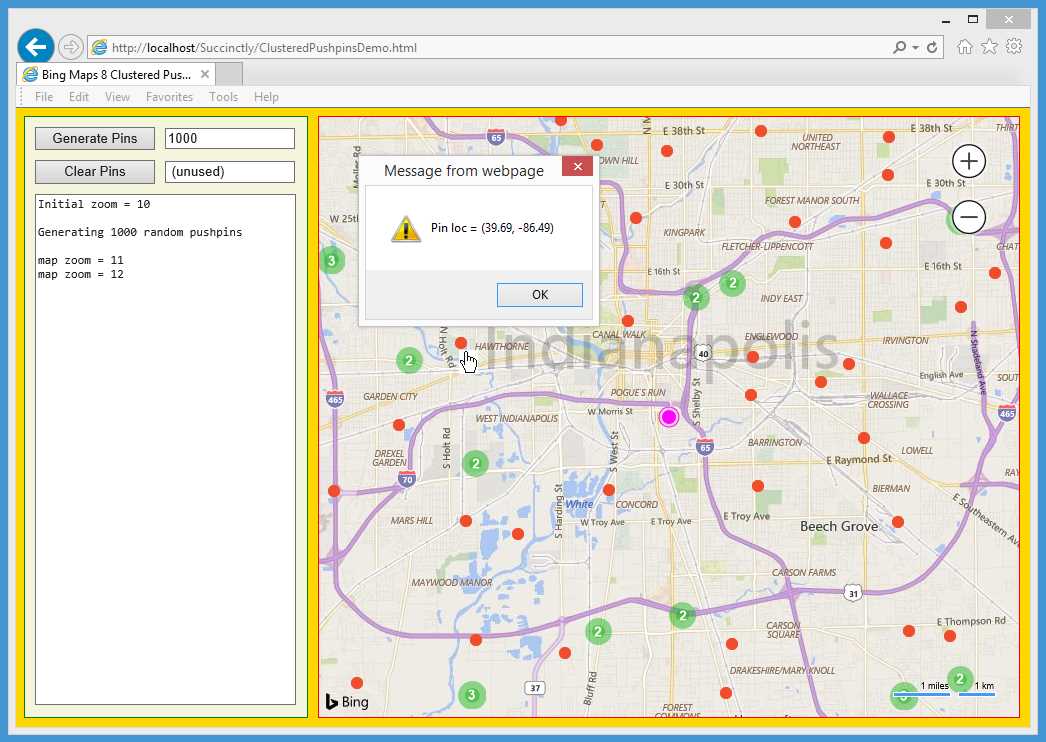Click the red pushpin near Canal Walk
This screenshot has height=742, width=1046.
tap(627, 321)
